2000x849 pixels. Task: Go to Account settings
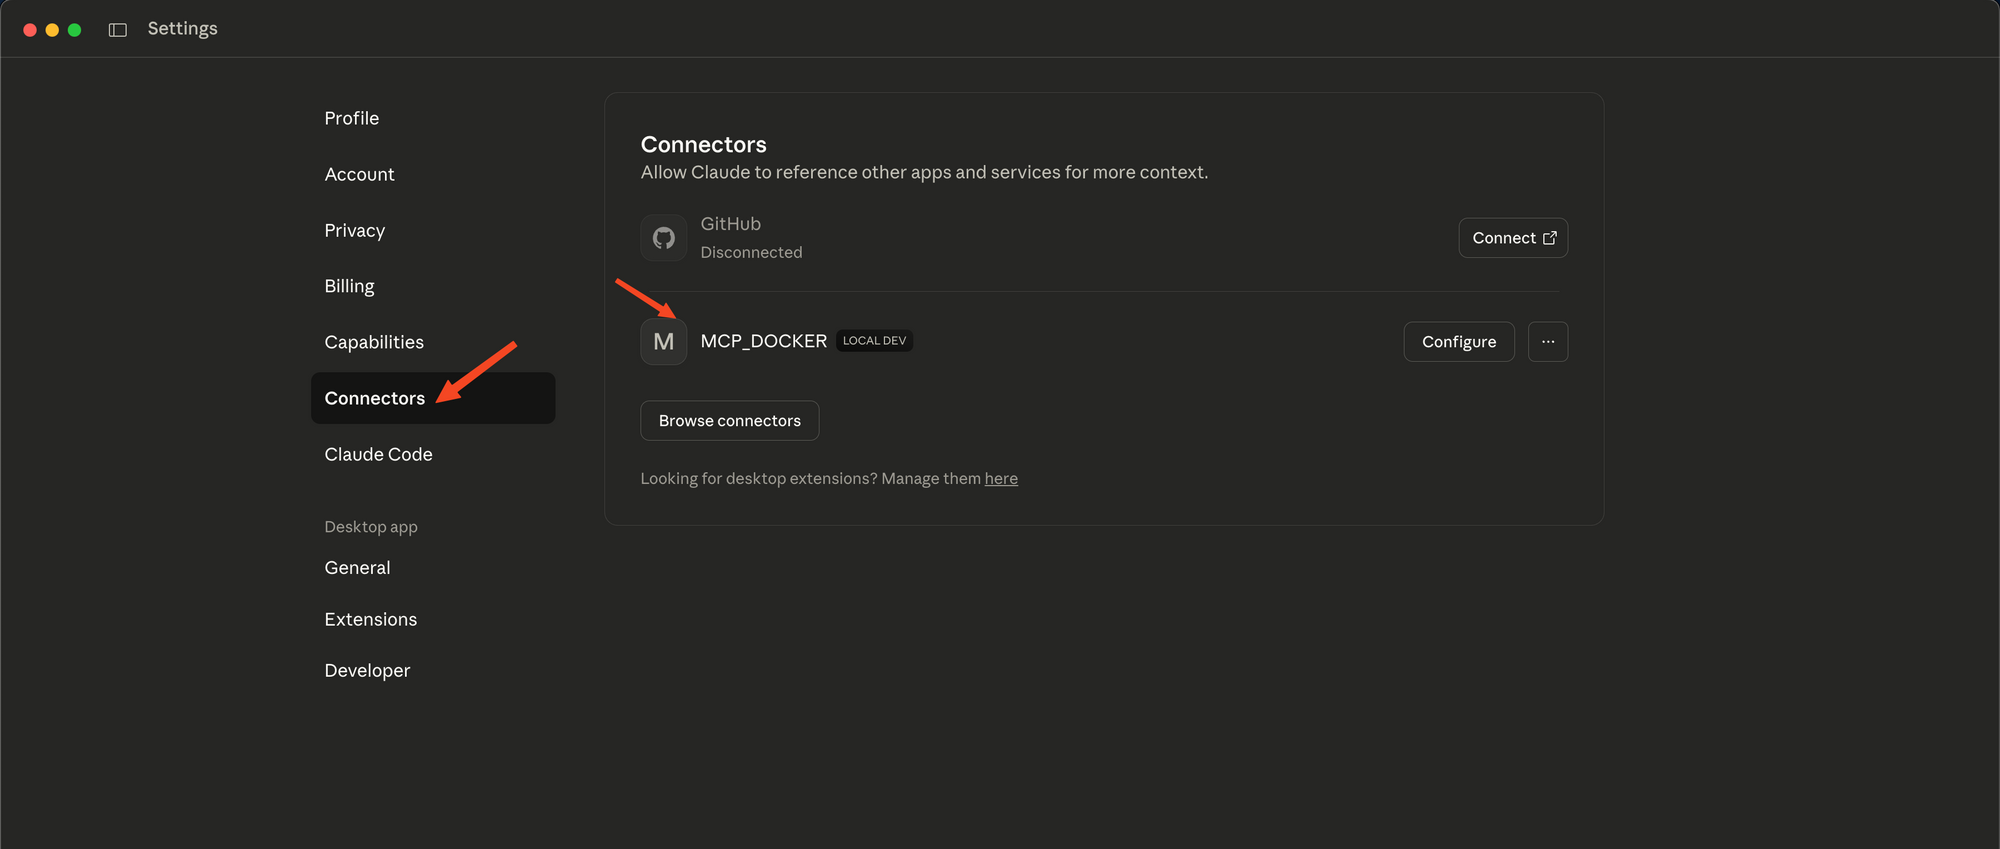pyautogui.click(x=359, y=174)
